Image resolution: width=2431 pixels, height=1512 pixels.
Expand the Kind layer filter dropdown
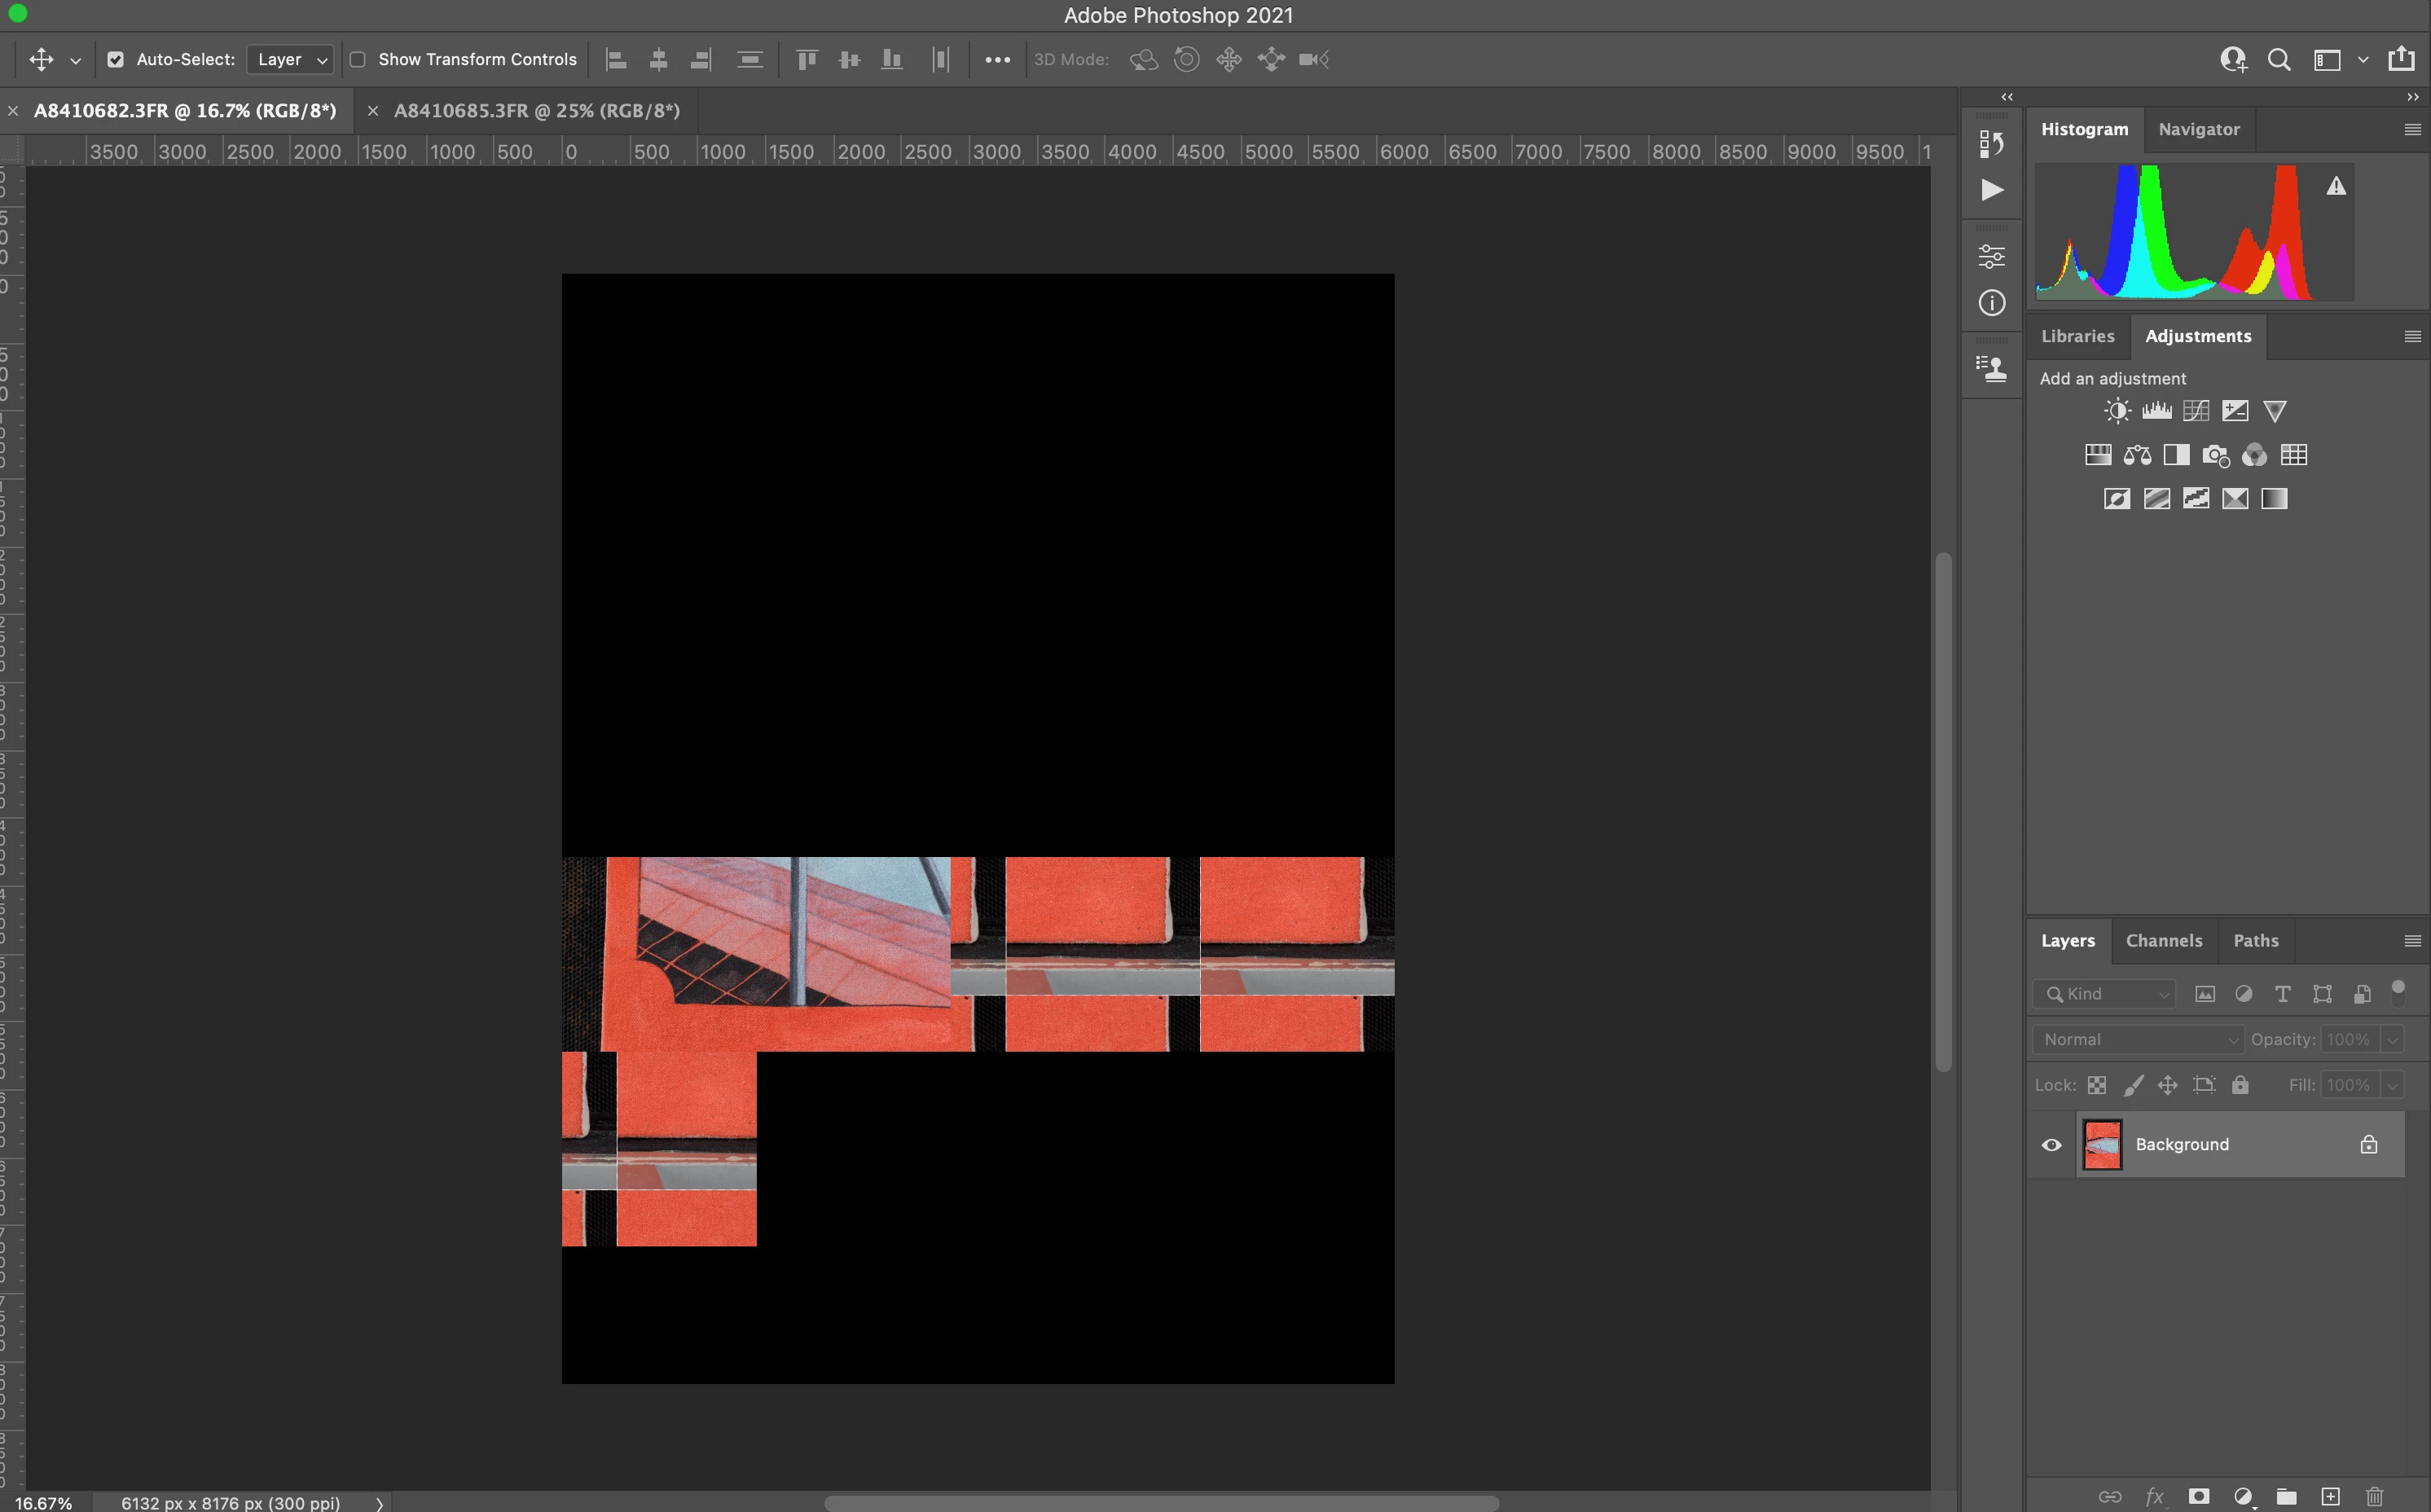2104,993
